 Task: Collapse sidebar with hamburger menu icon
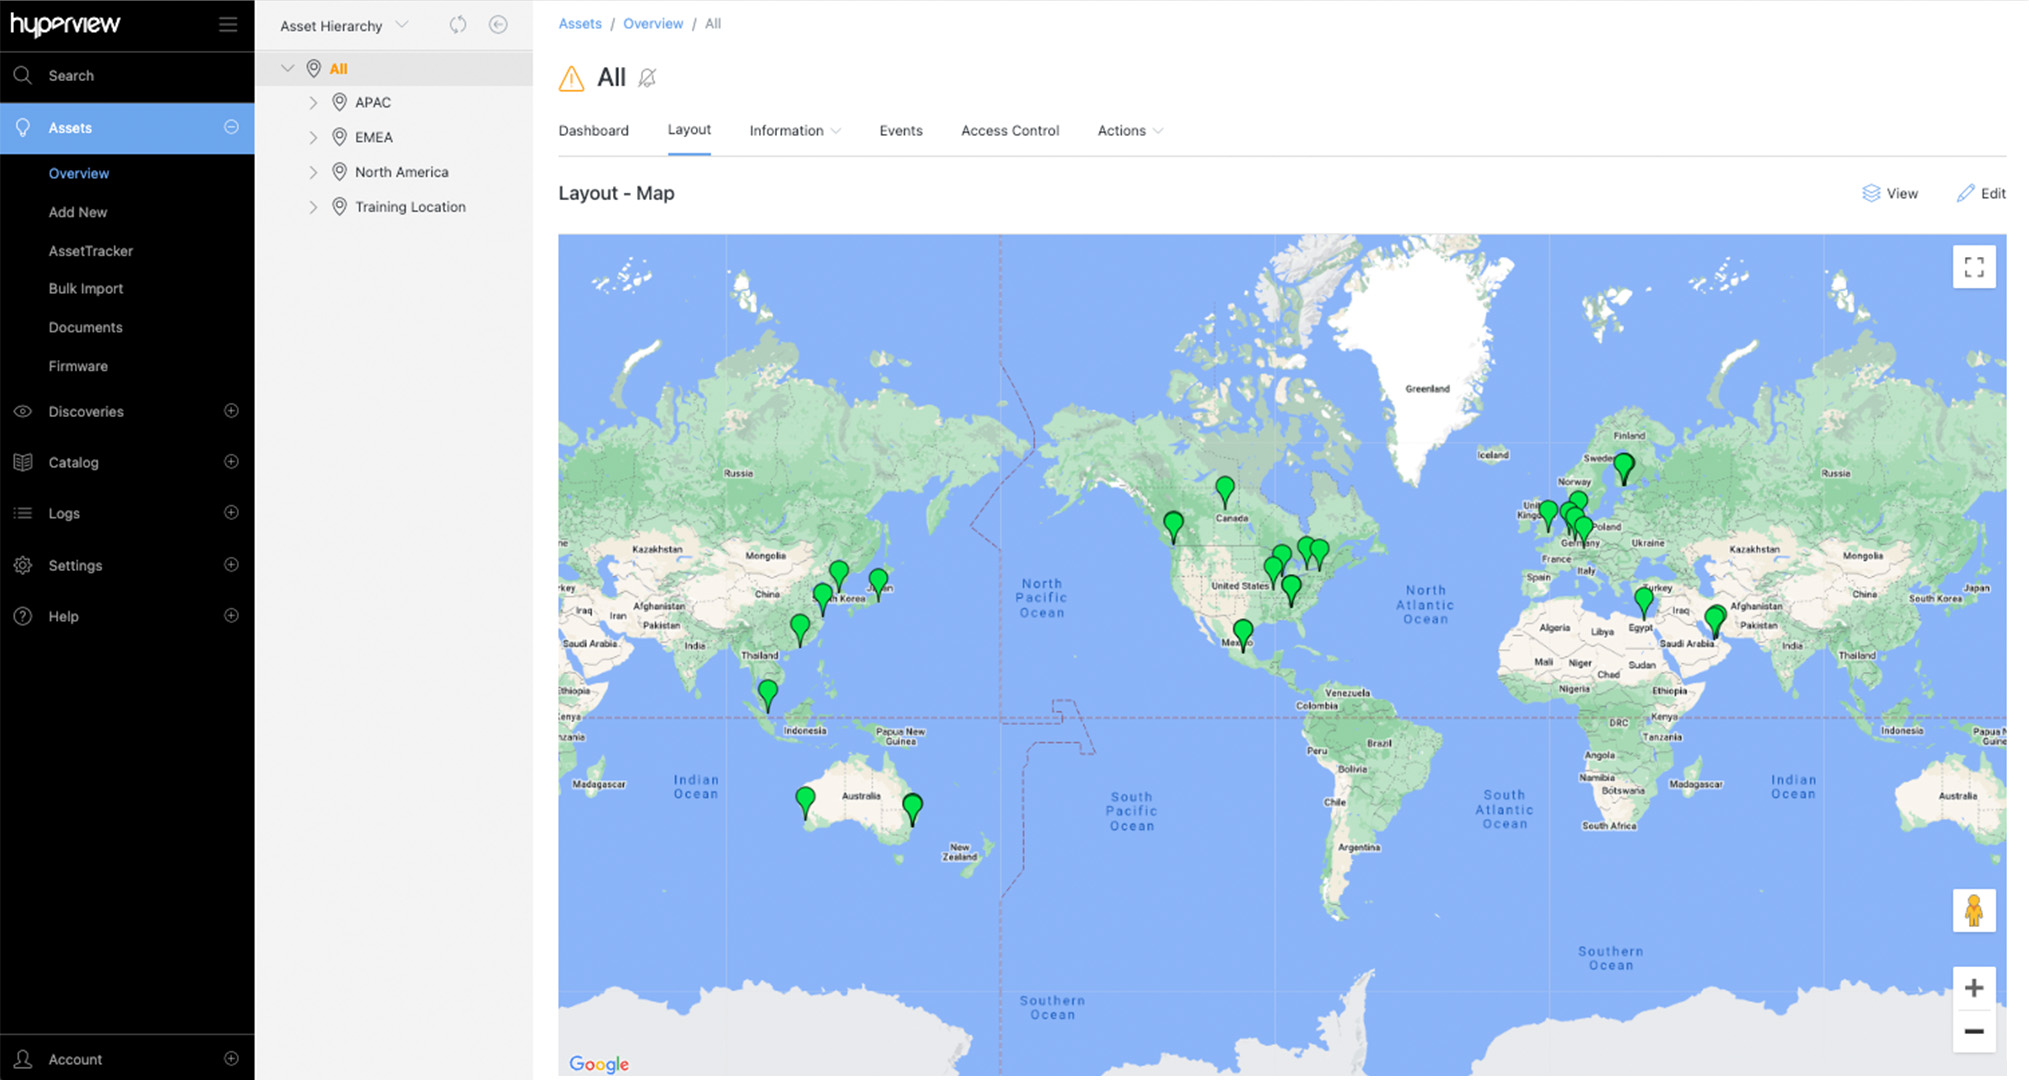point(228,24)
